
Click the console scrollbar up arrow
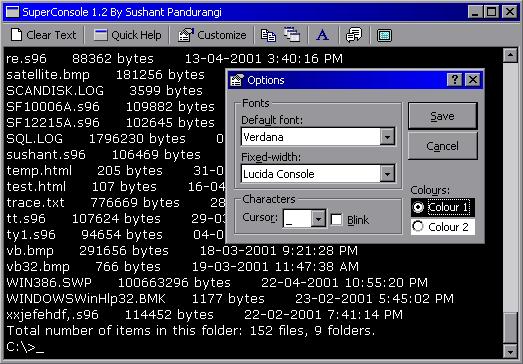click(510, 55)
